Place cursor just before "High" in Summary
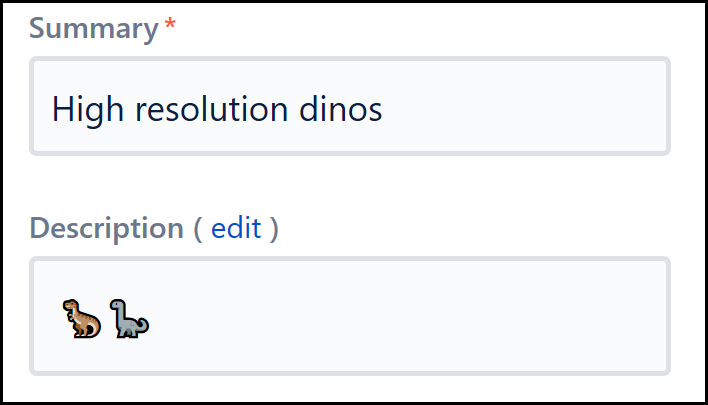 click(52, 107)
